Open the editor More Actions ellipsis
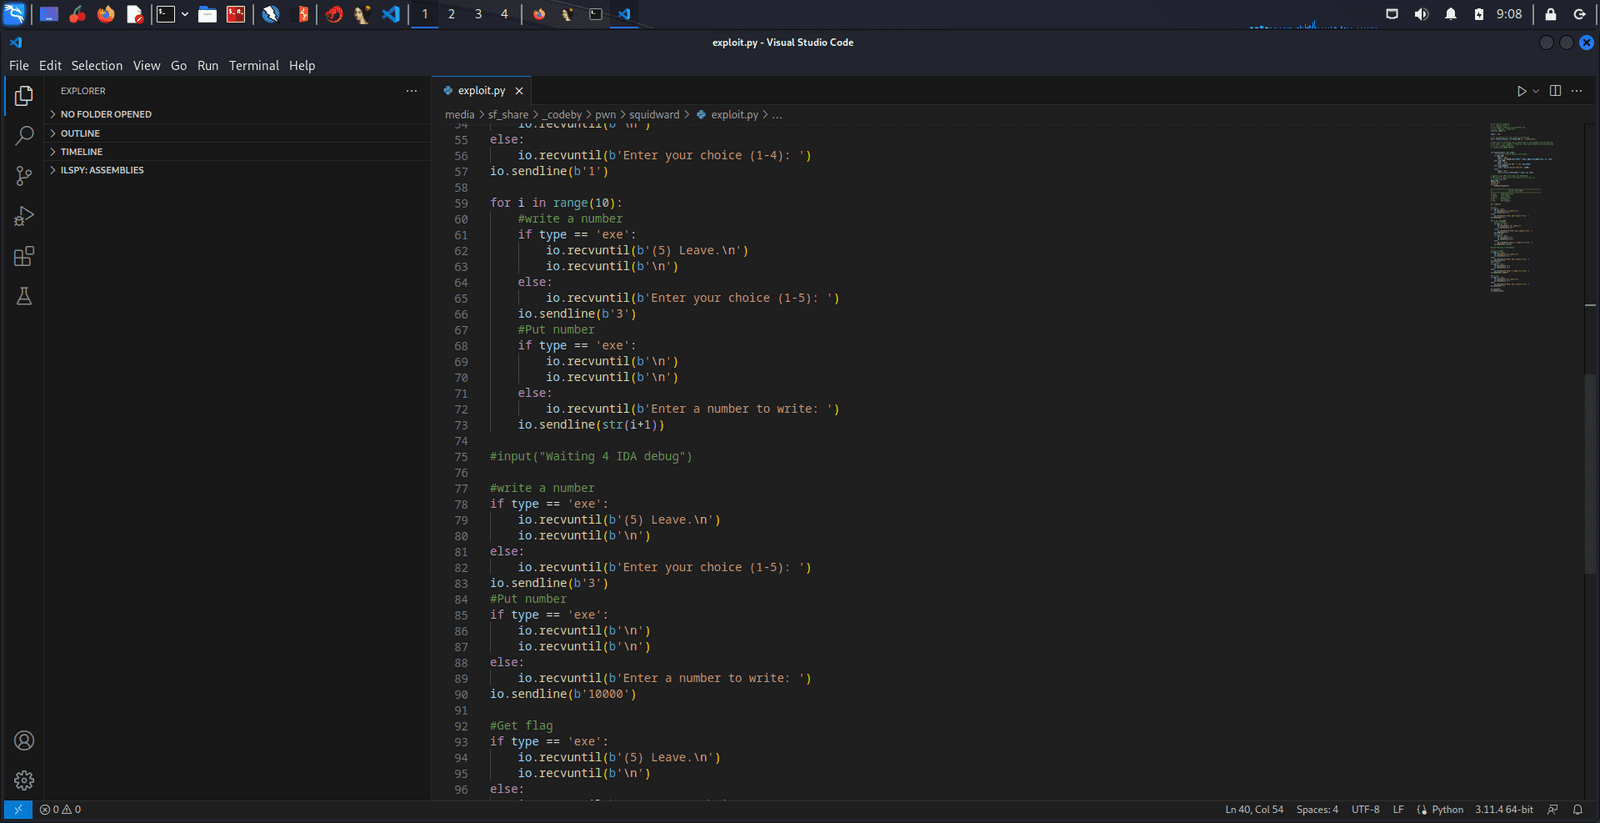The height and width of the screenshot is (823, 1600). (x=1577, y=91)
